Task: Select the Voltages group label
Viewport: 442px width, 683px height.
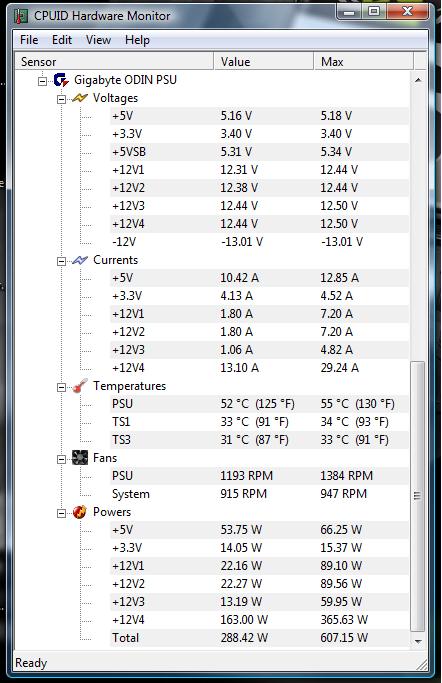Action: coord(115,98)
